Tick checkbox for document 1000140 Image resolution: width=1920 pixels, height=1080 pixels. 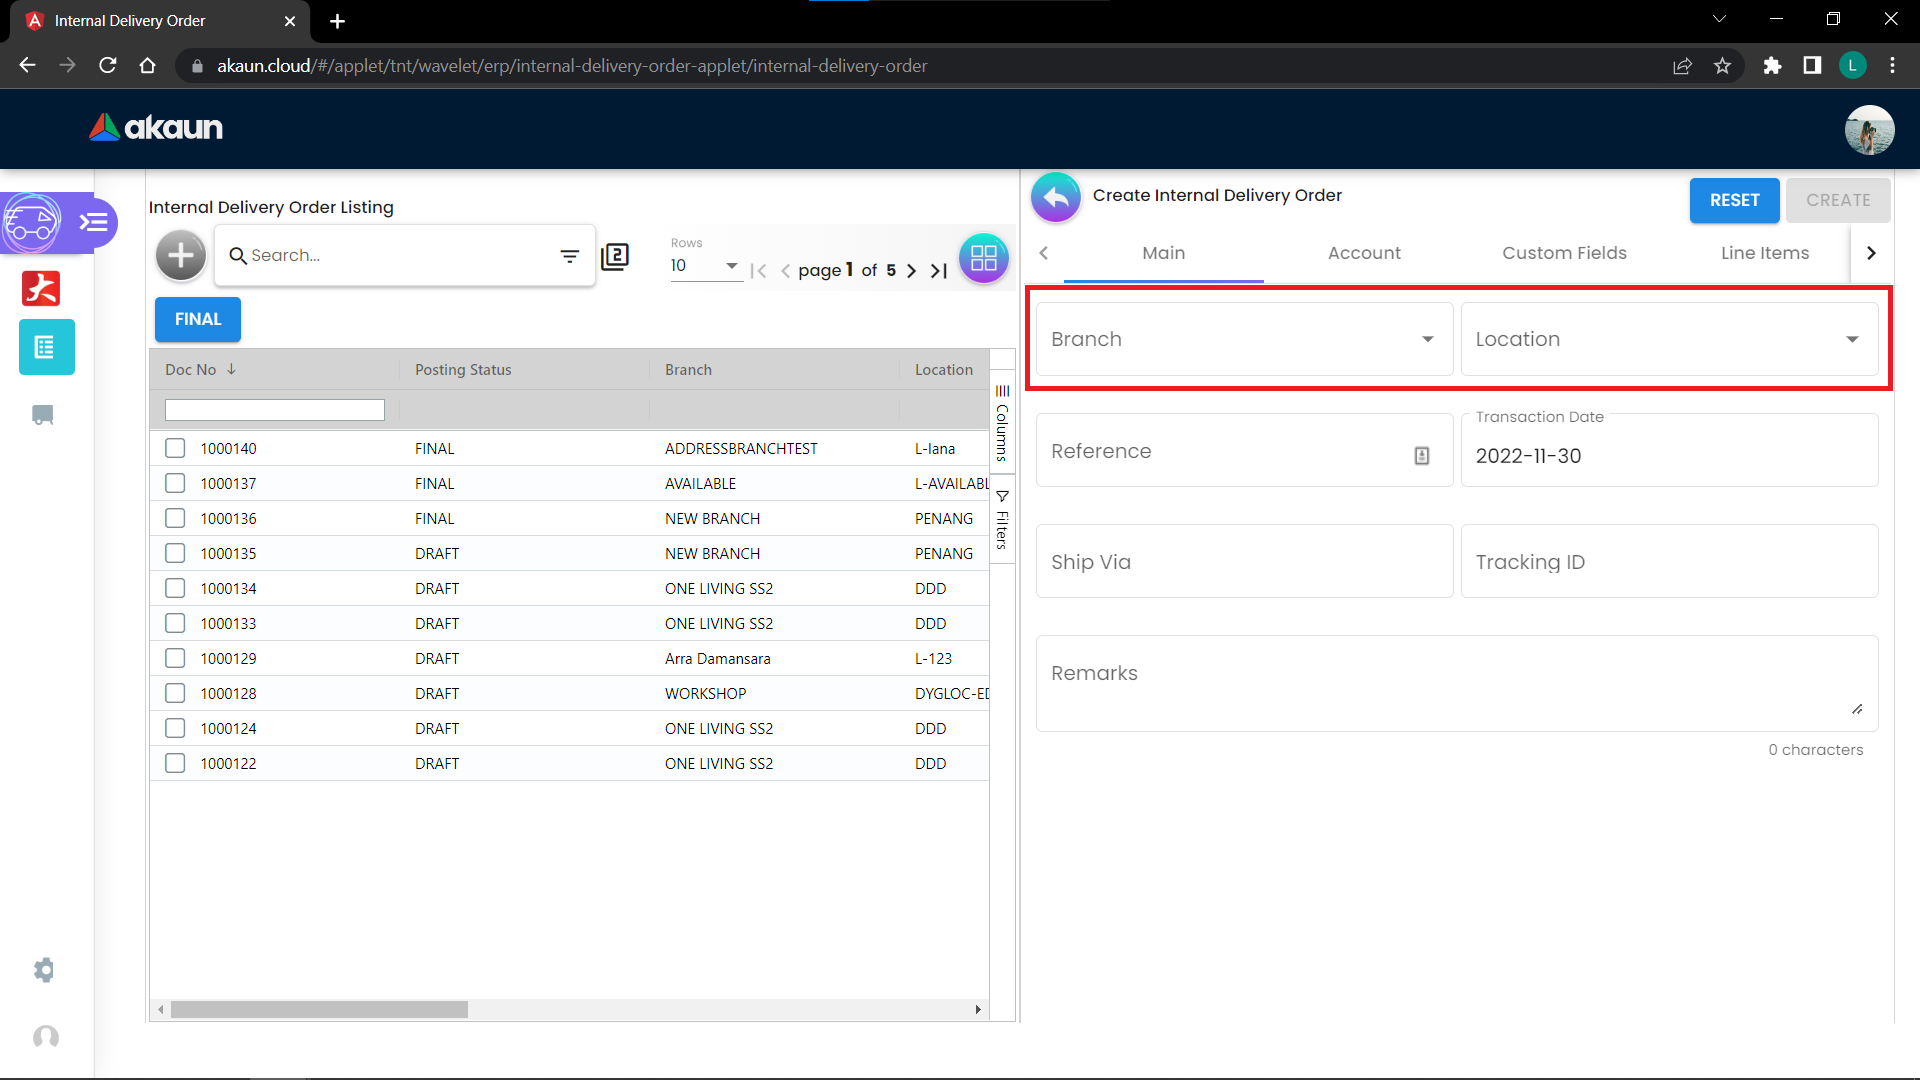175,448
